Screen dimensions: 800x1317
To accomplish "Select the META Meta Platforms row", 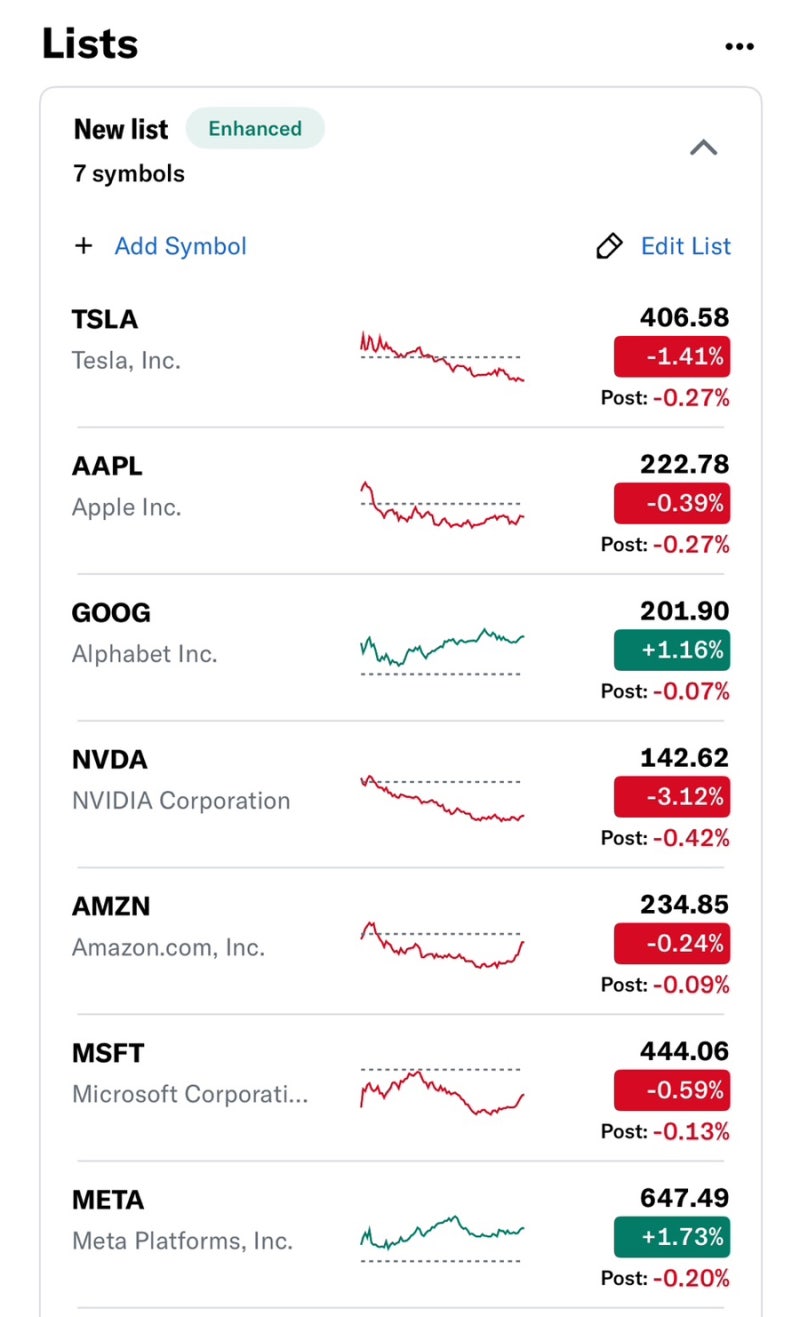I will pos(200,1220).
